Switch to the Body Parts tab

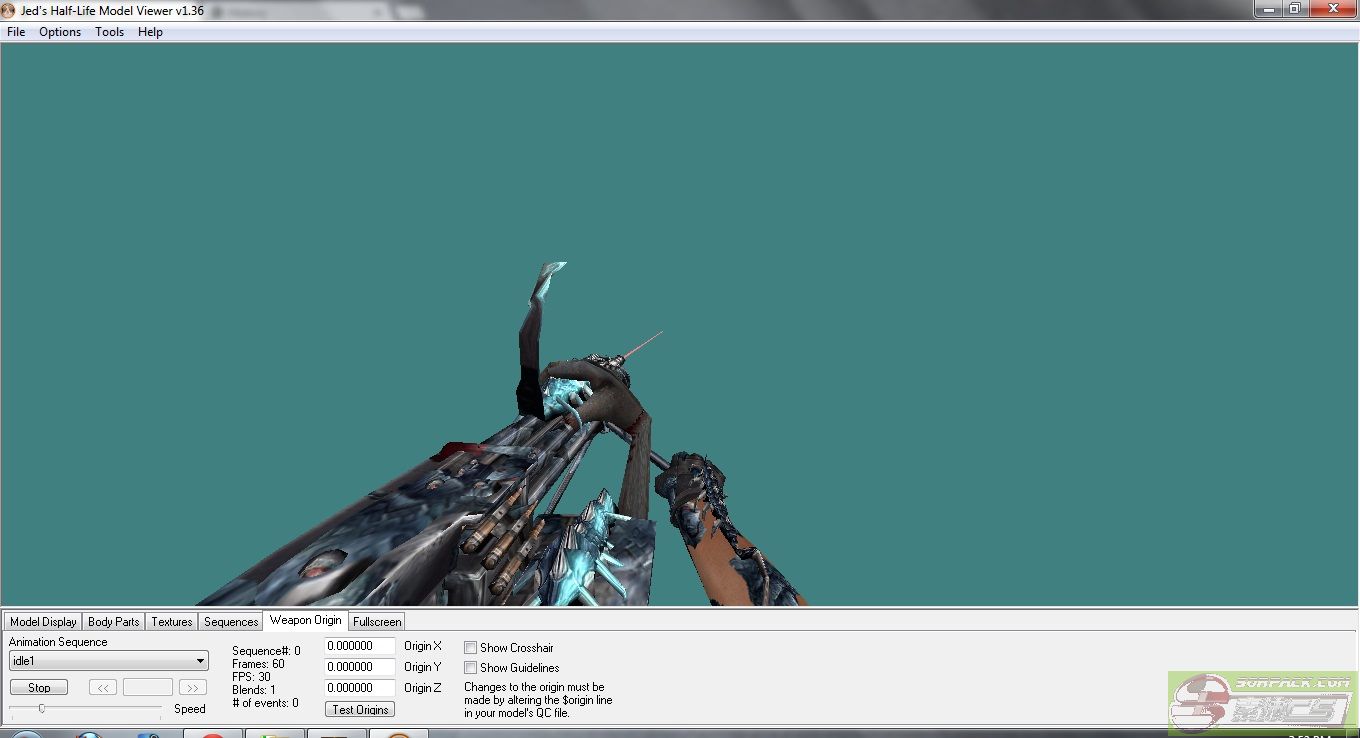tap(114, 622)
